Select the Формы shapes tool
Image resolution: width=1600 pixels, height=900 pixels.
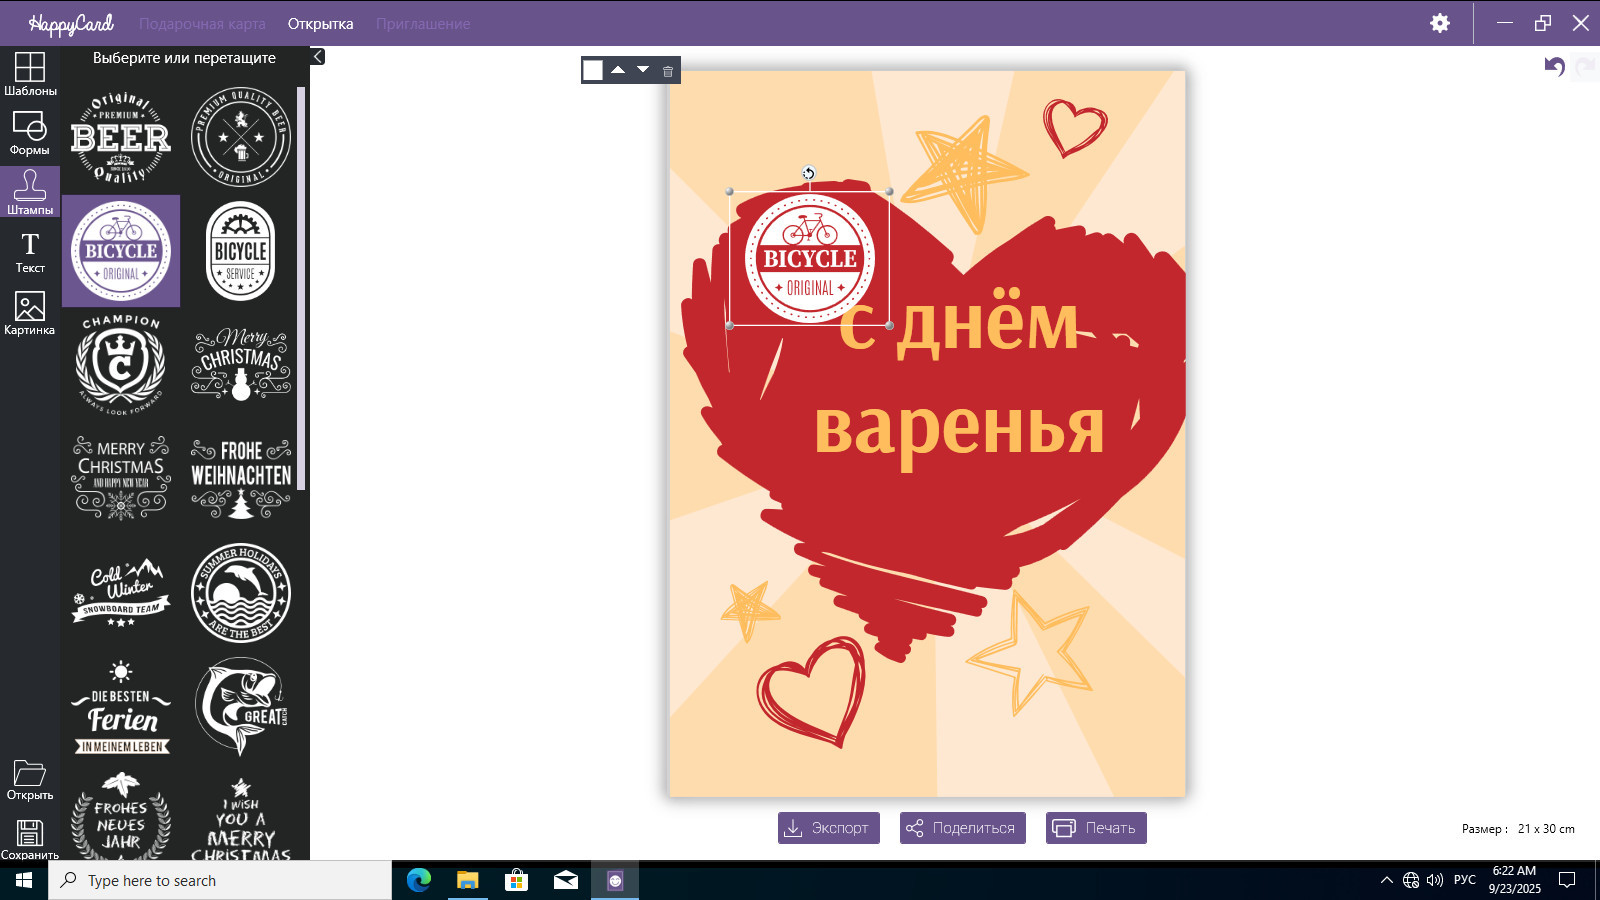click(x=30, y=133)
